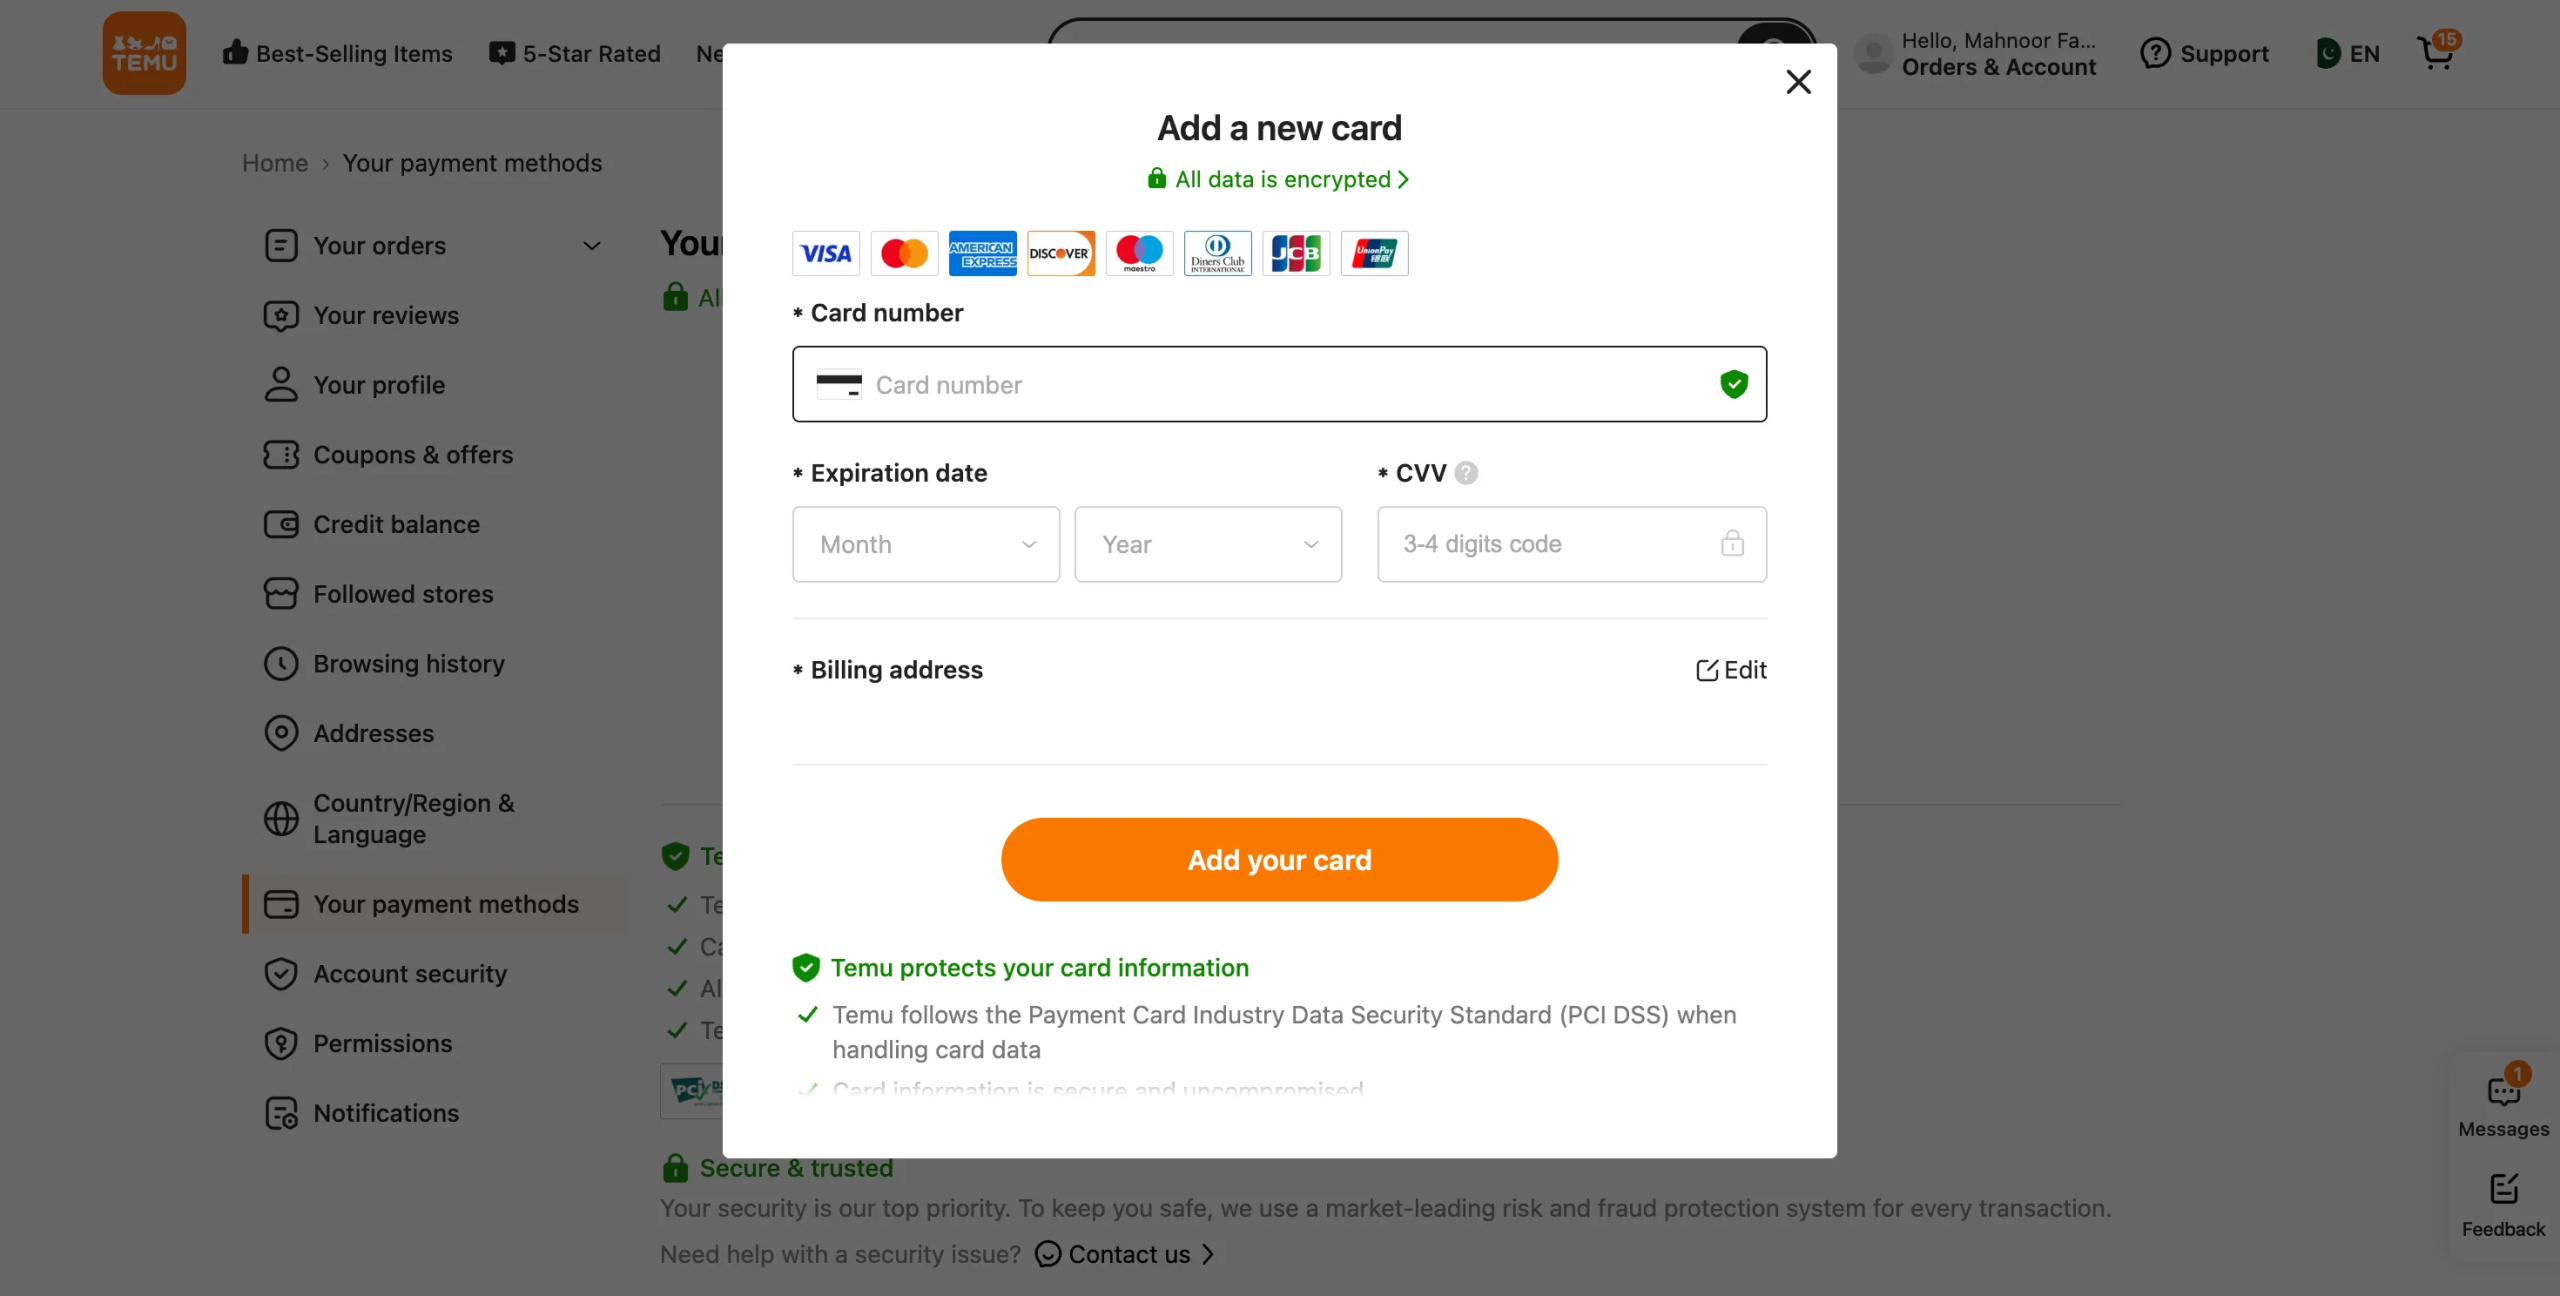Click the Add your card button
The width and height of the screenshot is (2560, 1296).
coord(1279,859)
